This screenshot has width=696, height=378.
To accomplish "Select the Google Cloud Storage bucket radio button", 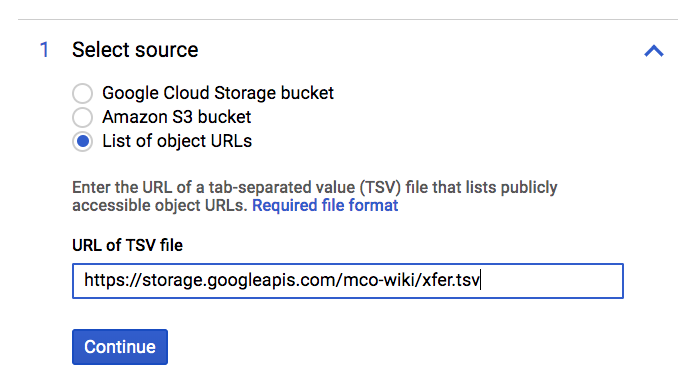I will (83, 93).
